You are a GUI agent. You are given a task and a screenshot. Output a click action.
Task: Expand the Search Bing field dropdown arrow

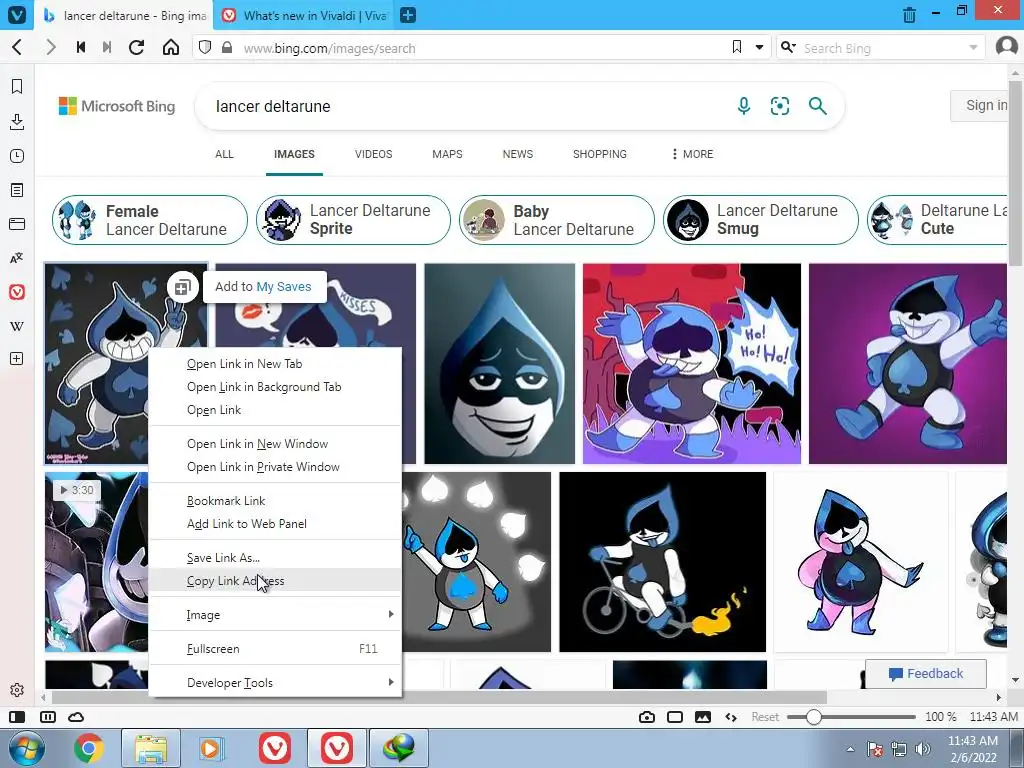click(x=973, y=48)
